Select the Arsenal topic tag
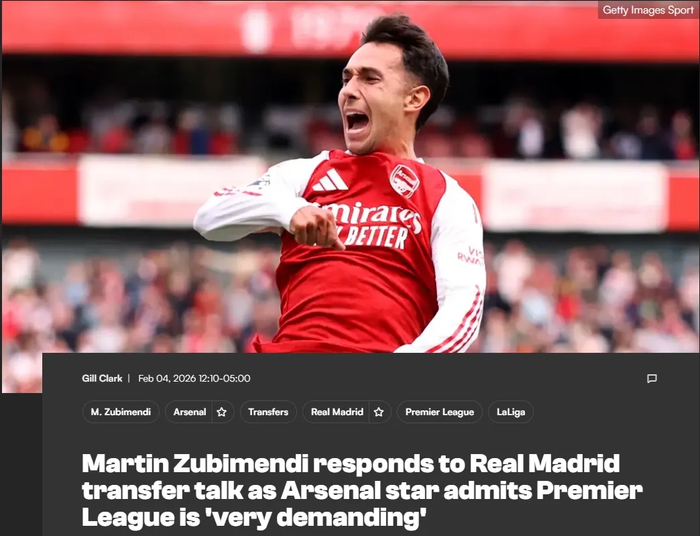Screen dimensions: 700x536 click(189, 412)
